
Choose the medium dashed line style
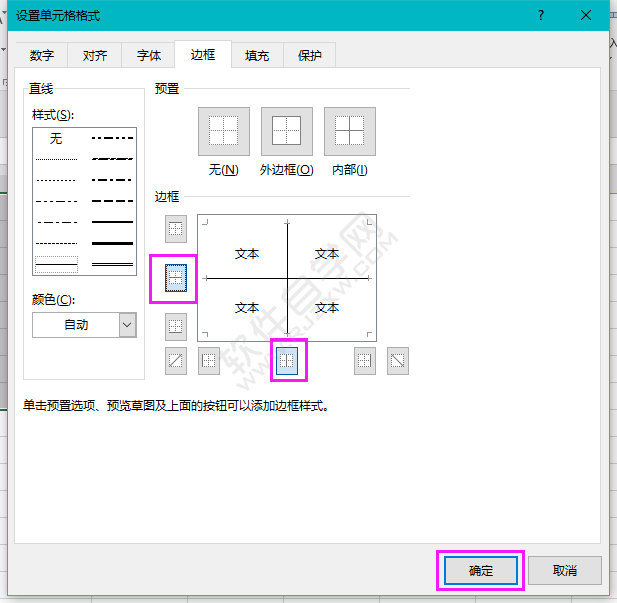113,201
